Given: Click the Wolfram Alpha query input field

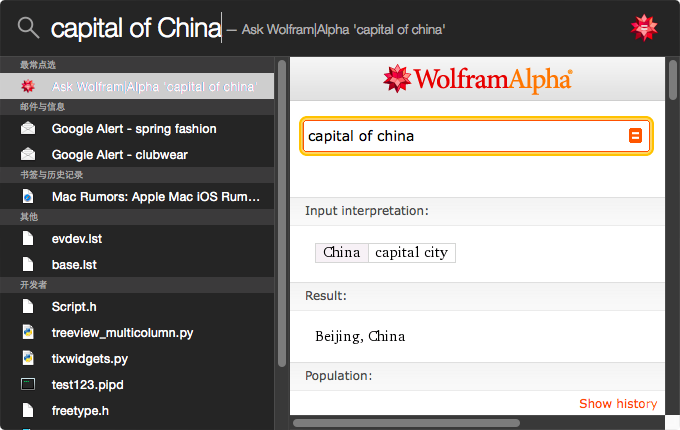Looking at the screenshot, I should click(x=465, y=136).
